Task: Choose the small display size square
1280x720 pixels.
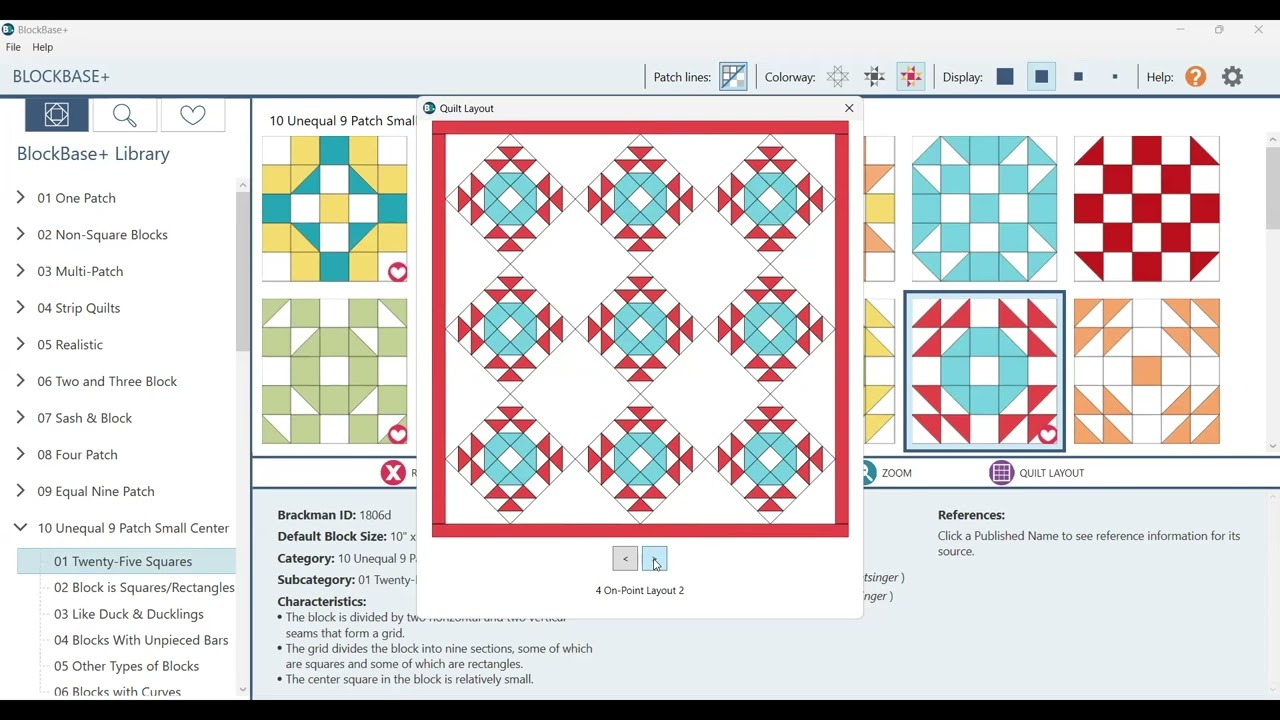Action: pos(1078,77)
